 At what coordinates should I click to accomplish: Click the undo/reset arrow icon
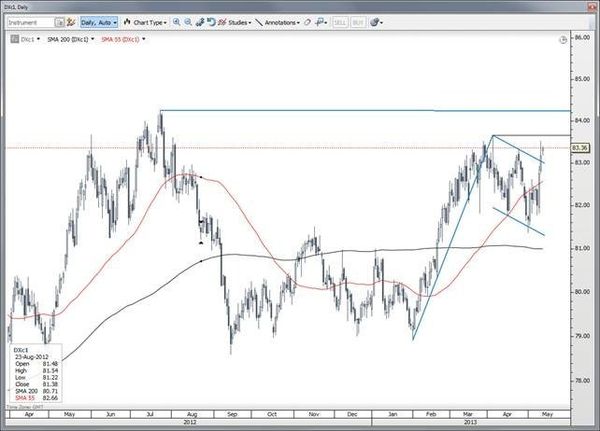pos(211,22)
